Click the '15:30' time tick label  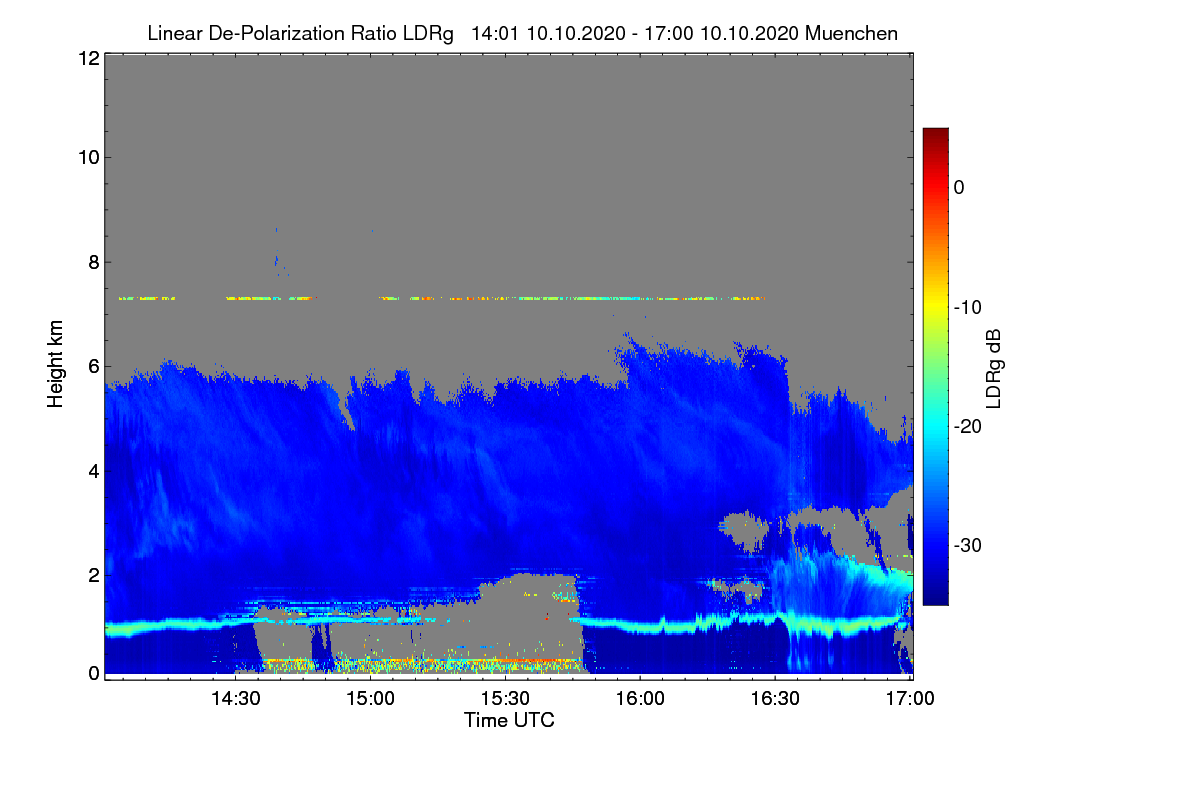point(505,698)
